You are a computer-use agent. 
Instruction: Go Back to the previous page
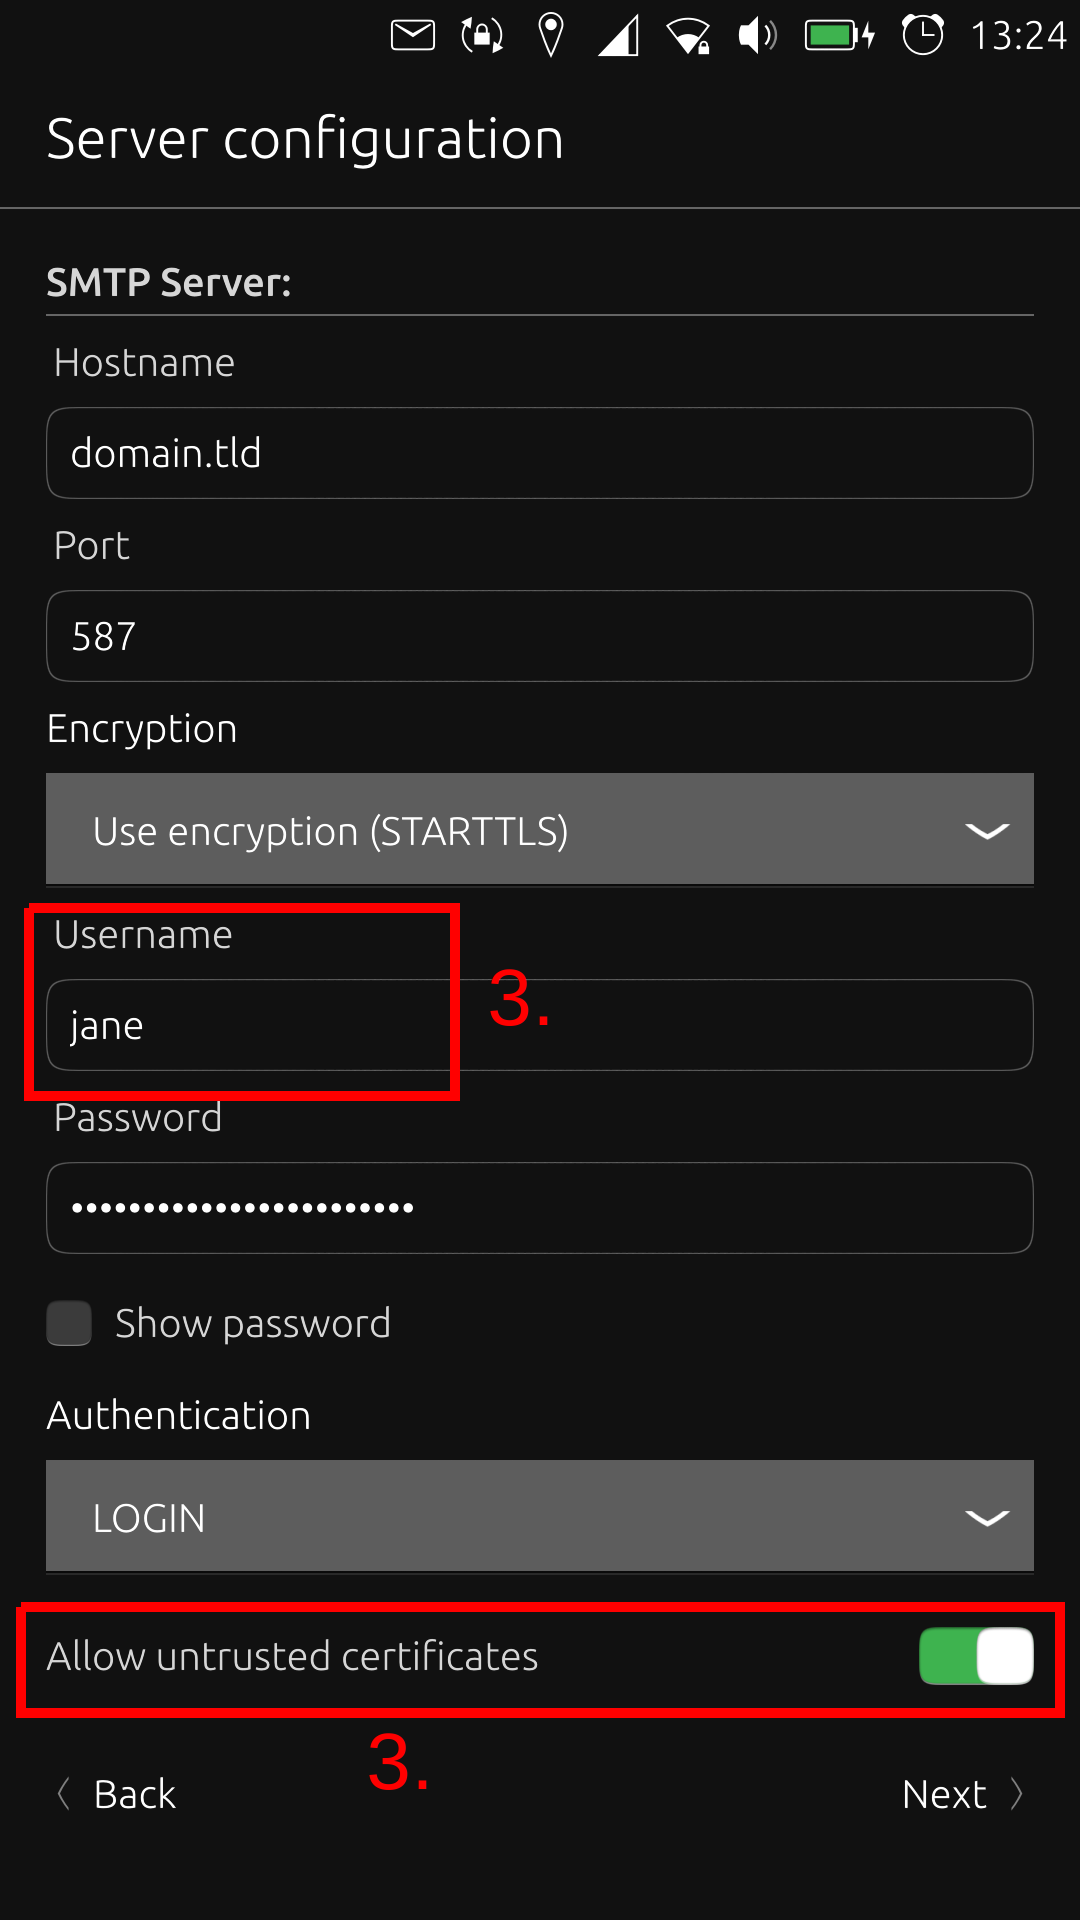point(118,1794)
